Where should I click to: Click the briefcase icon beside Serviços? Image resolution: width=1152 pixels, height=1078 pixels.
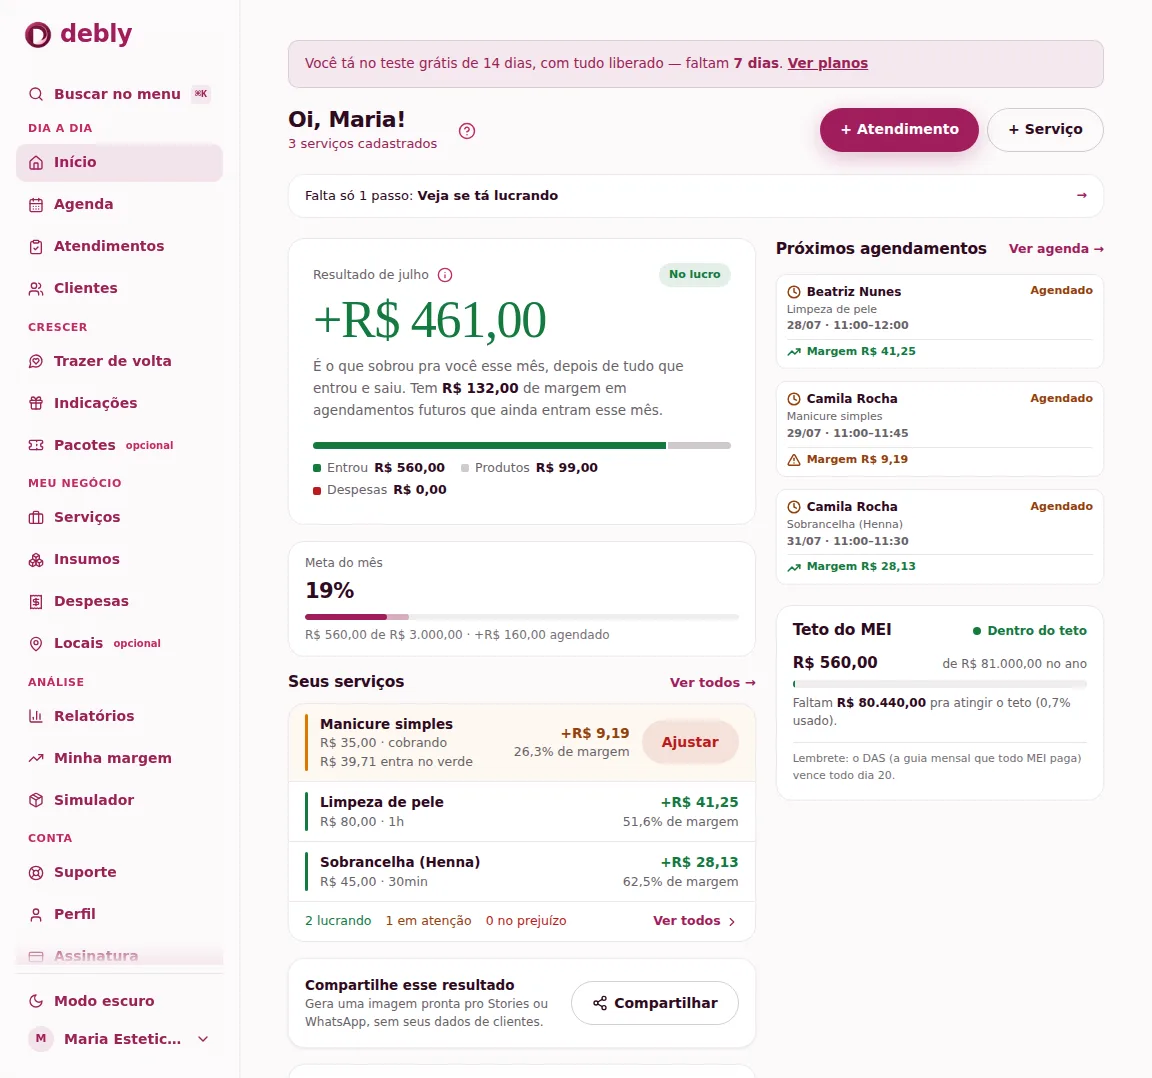[35, 517]
